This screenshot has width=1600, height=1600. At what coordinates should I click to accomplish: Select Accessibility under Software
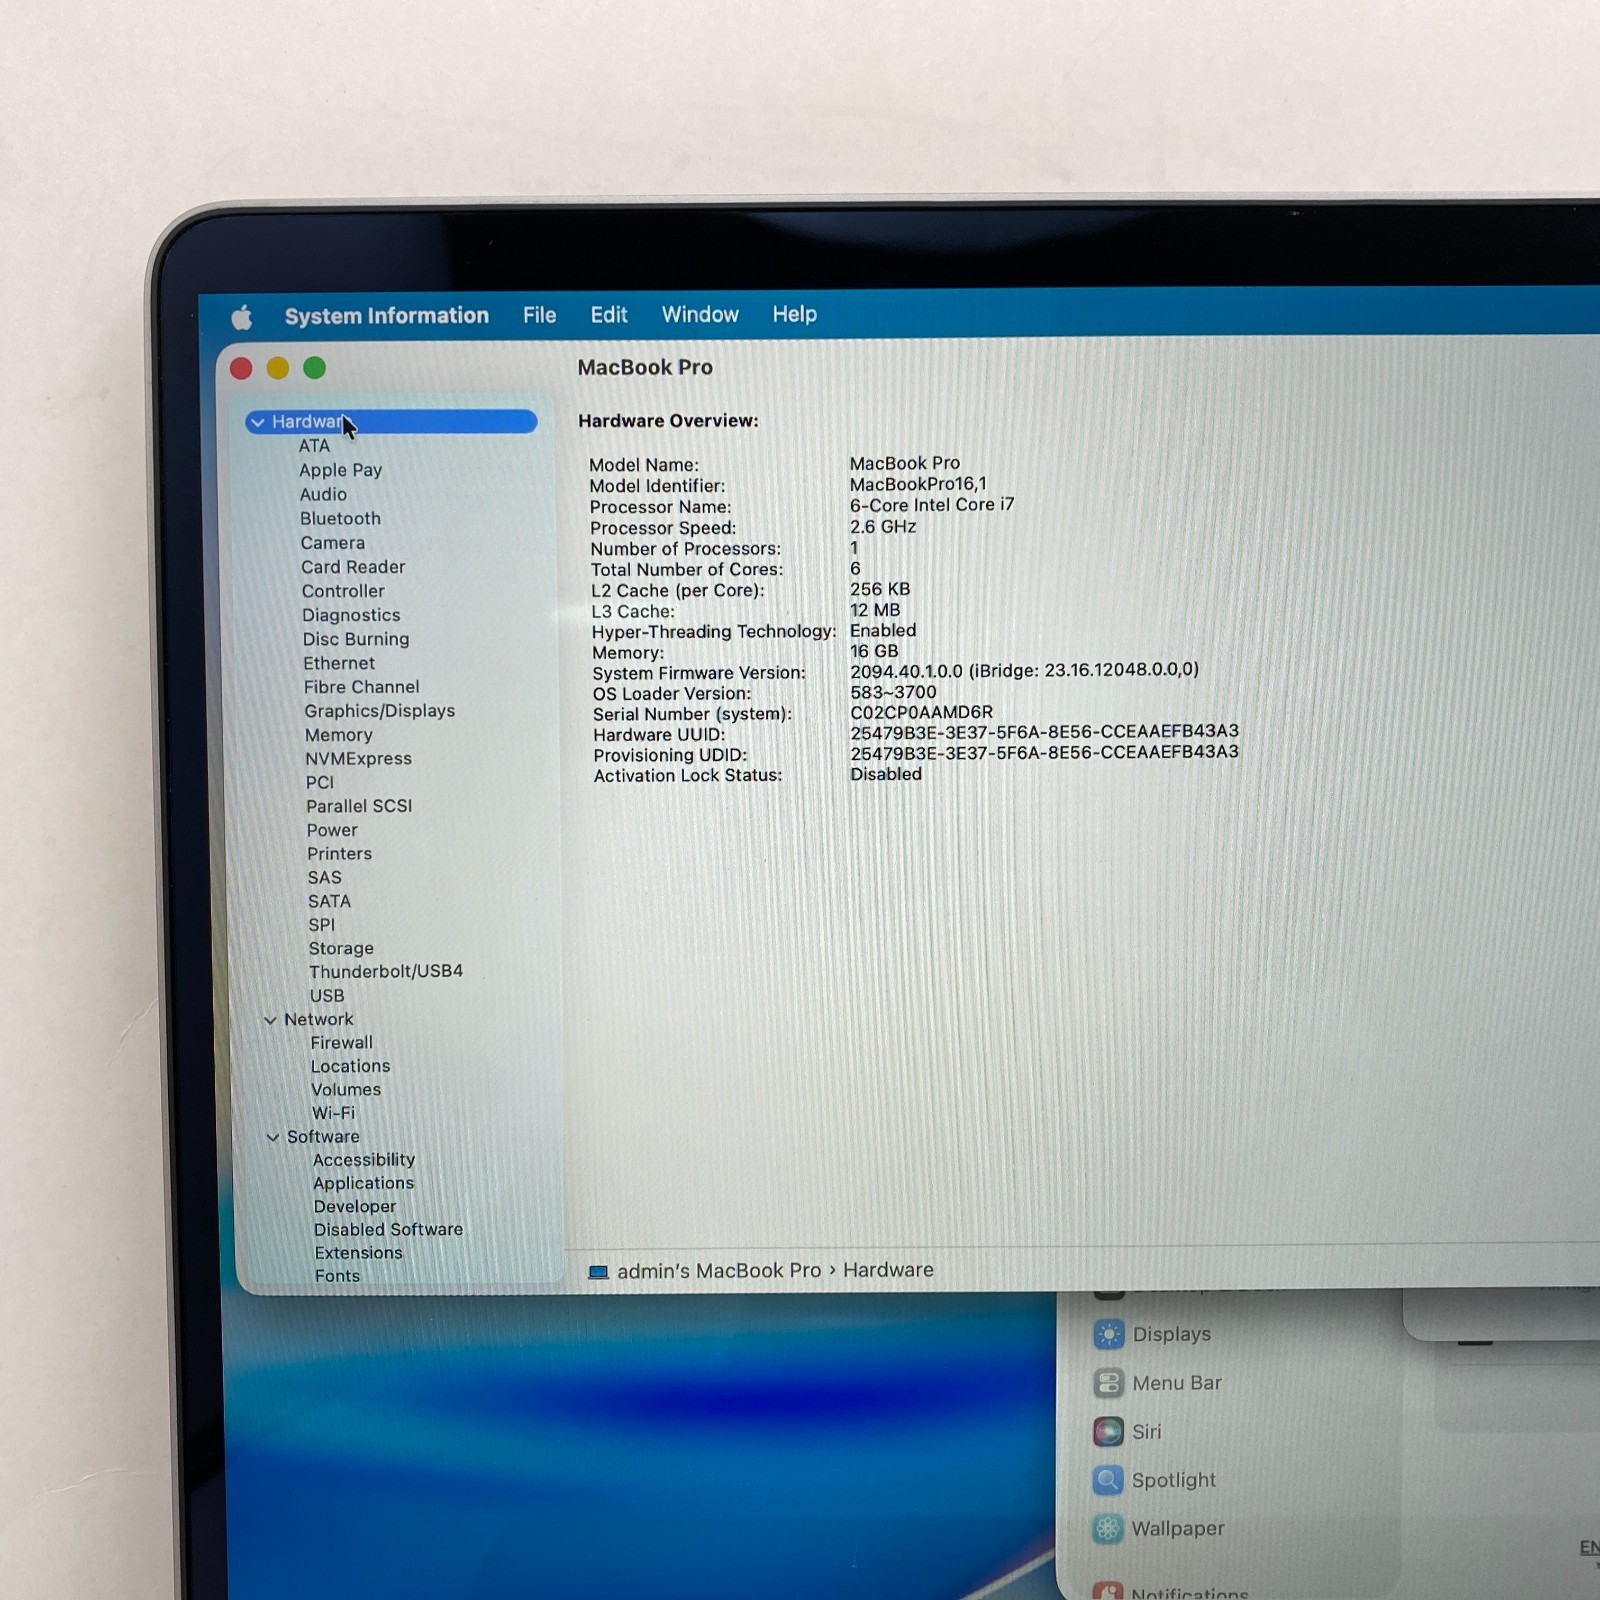click(364, 1160)
